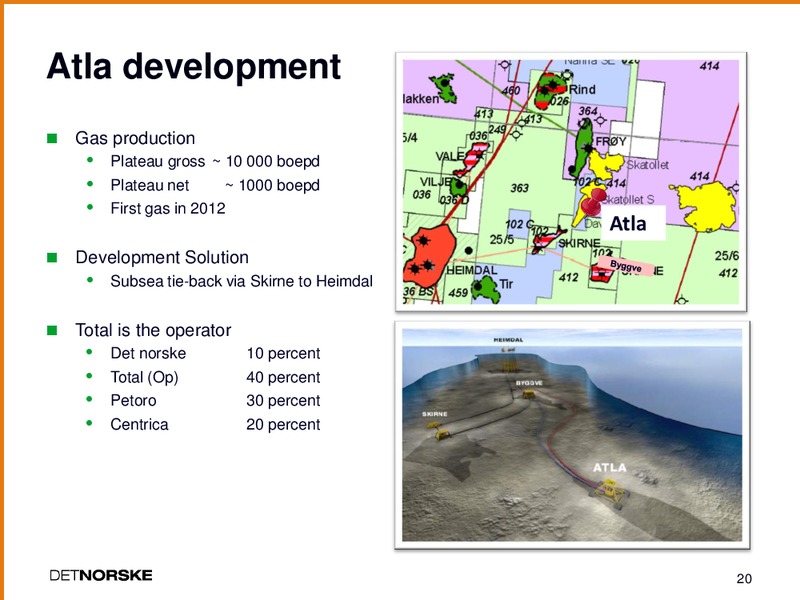Select the Gas production heading
800x600 pixels.
click(135, 138)
